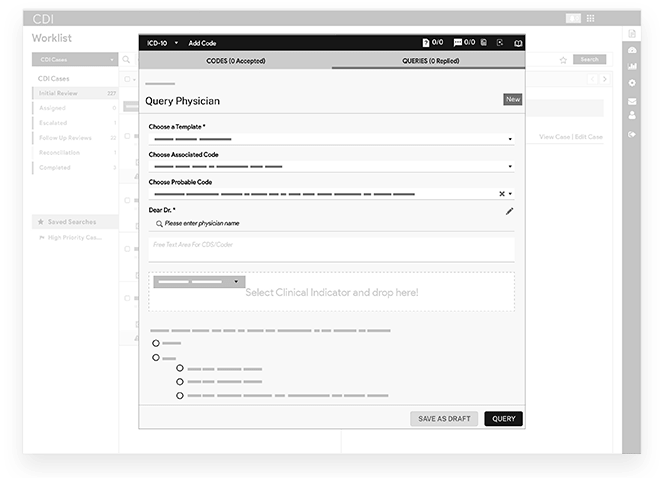Click the logout arrow in the sidebar
The width and height of the screenshot is (664, 478).
pos(632,134)
